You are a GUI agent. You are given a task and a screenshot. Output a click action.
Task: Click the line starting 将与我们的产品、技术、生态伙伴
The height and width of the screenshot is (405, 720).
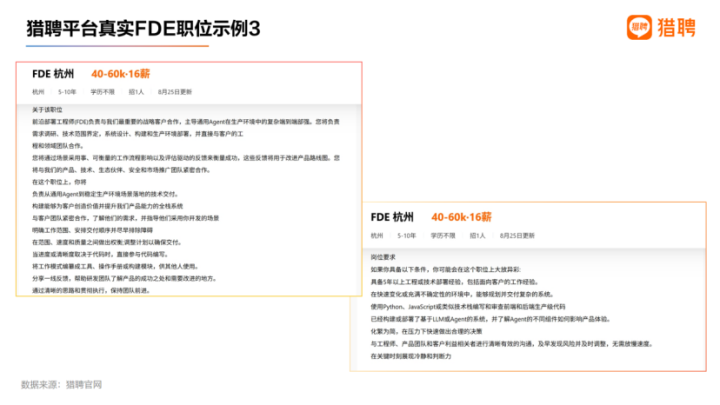pos(122,169)
